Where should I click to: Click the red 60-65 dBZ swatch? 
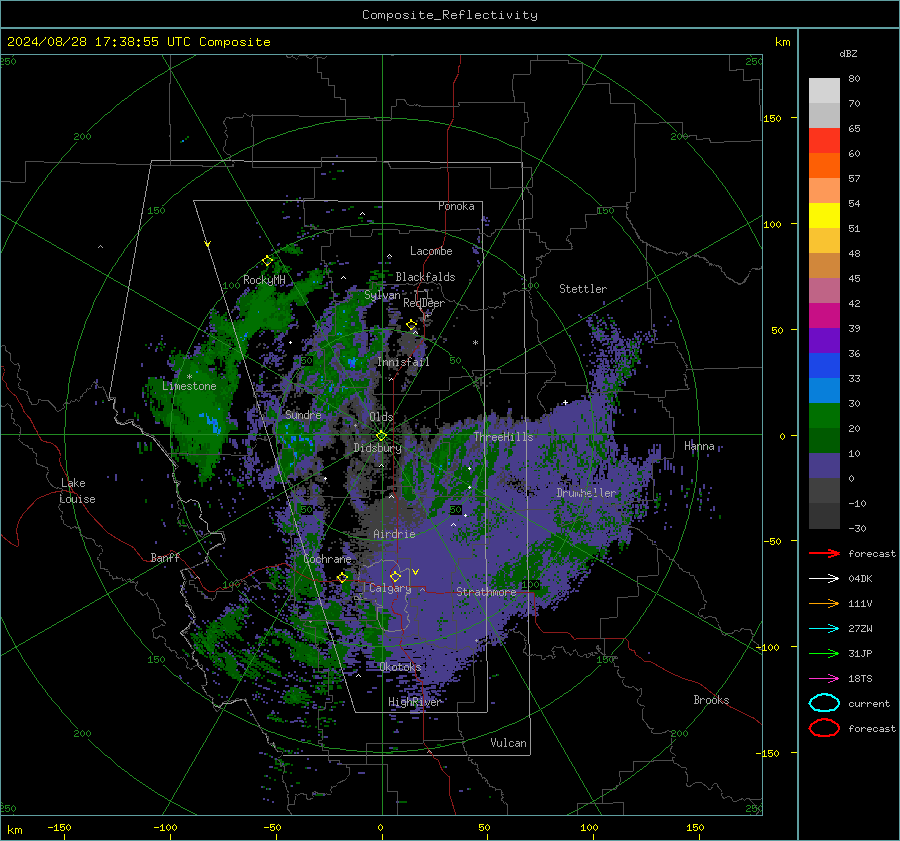824,141
